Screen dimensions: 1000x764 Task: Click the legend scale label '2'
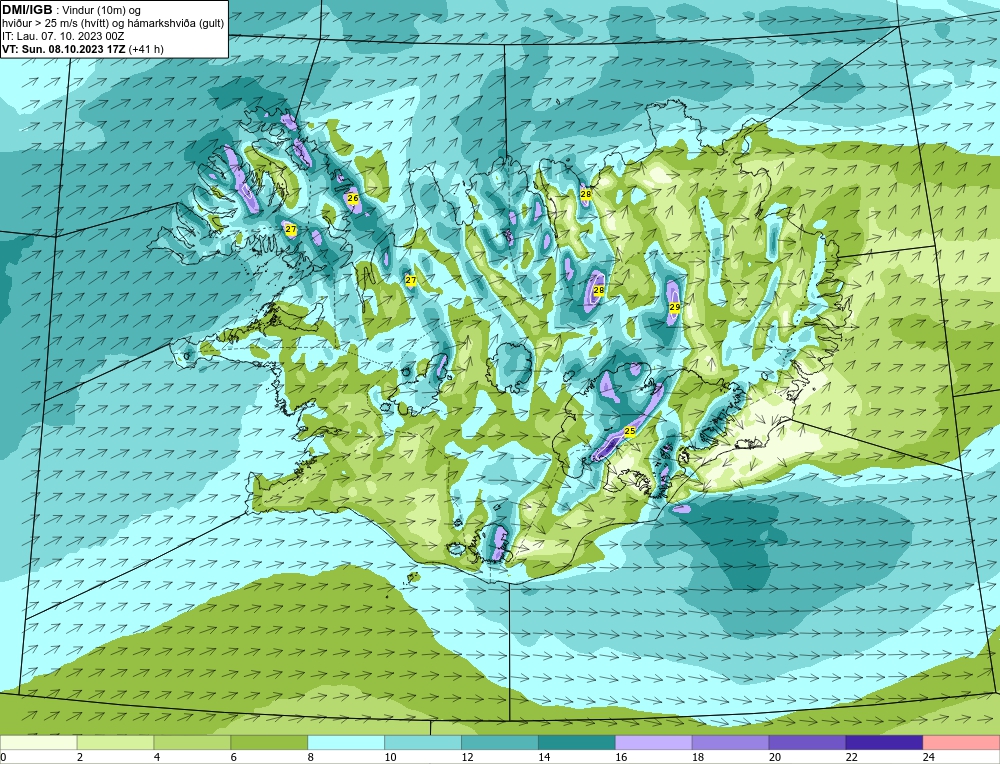point(80,757)
